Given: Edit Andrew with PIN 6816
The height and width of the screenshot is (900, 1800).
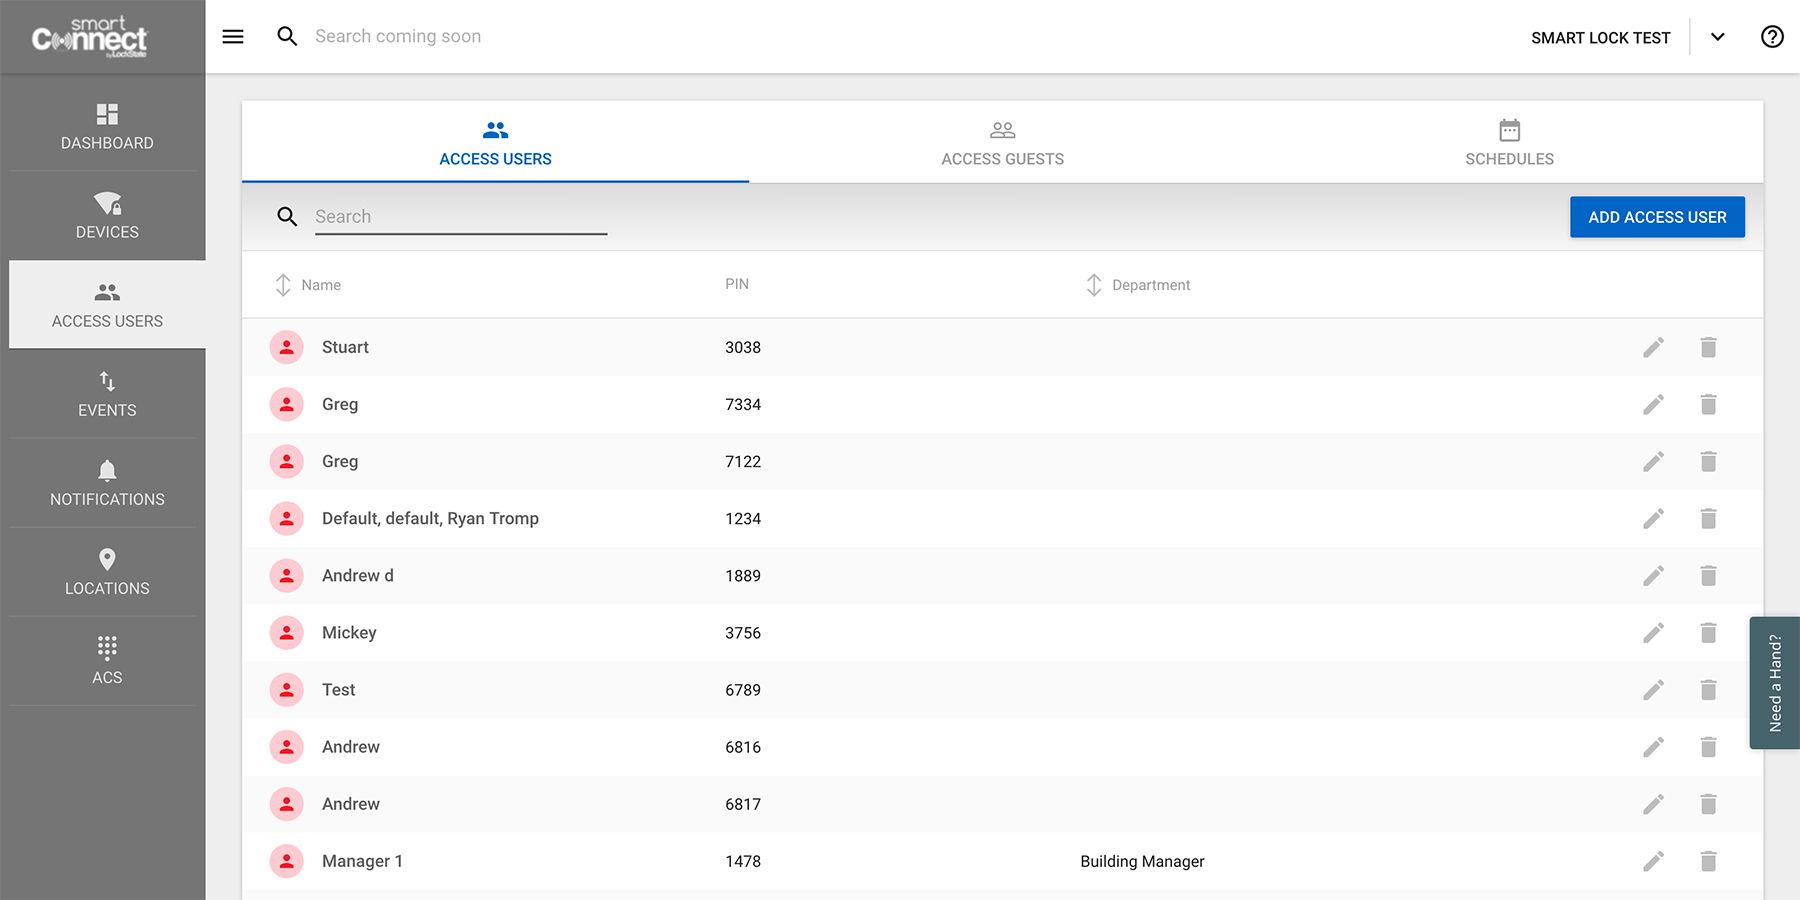Looking at the screenshot, I should 1653,746.
